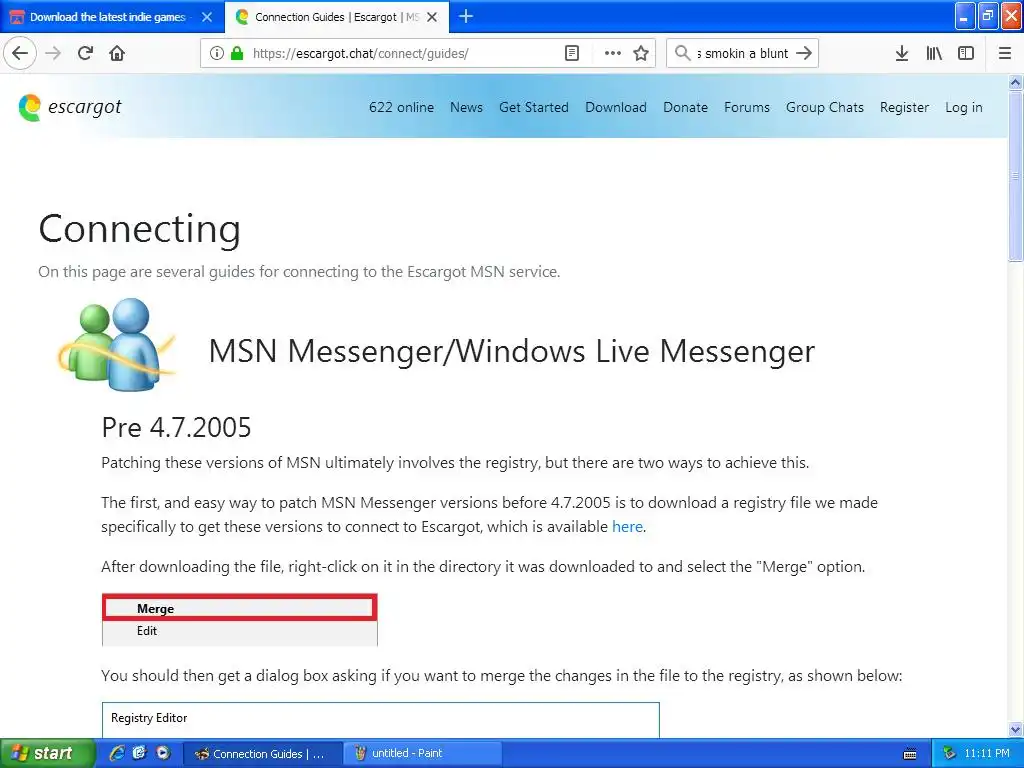Click scrollbar up arrow
This screenshot has height=768, width=1024.
tap(1015, 82)
